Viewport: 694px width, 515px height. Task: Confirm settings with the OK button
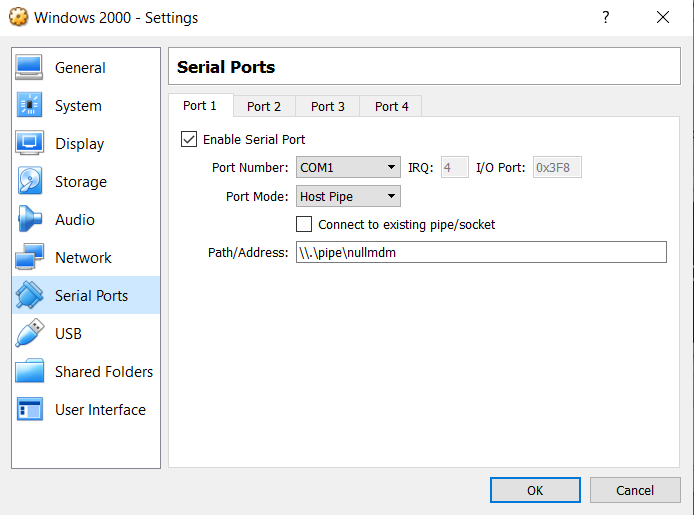pos(535,490)
